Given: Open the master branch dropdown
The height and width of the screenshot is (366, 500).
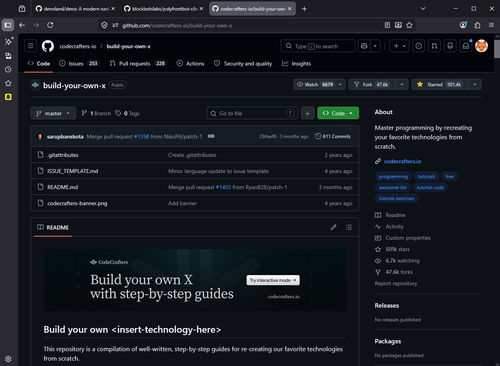Looking at the screenshot, I should [53, 113].
